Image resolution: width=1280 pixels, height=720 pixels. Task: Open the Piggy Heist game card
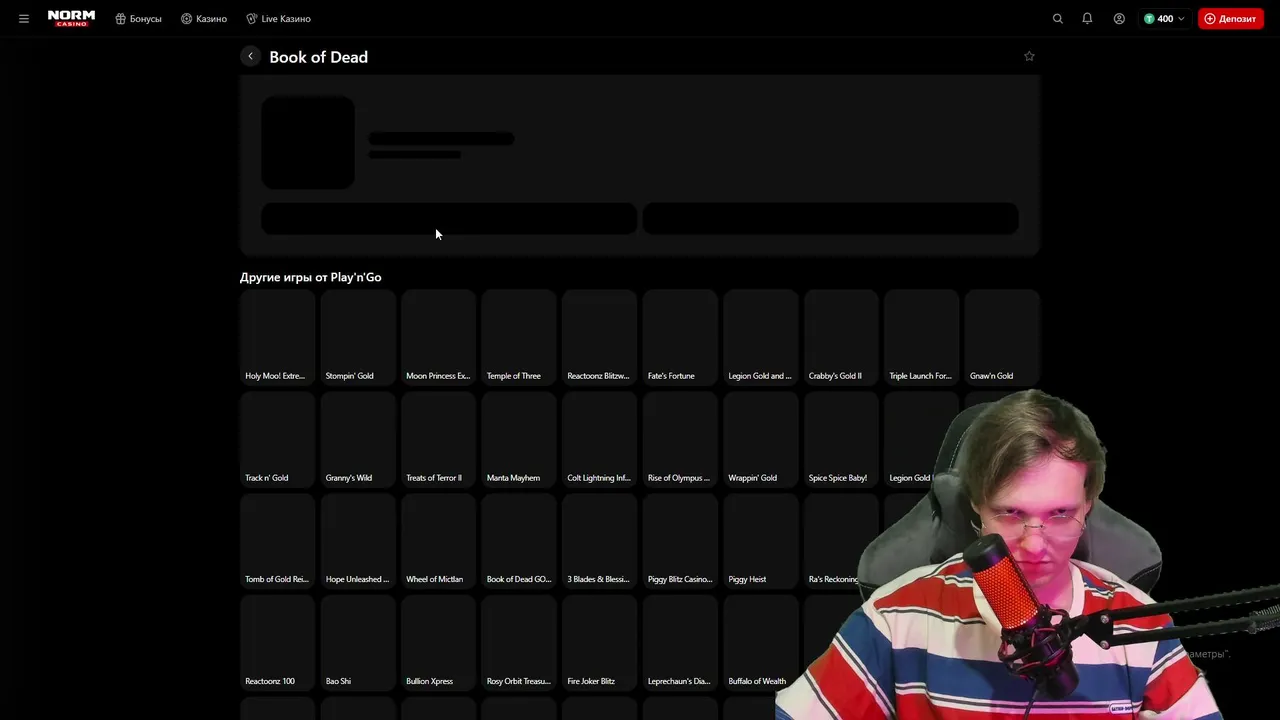click(x=760, y=541)
